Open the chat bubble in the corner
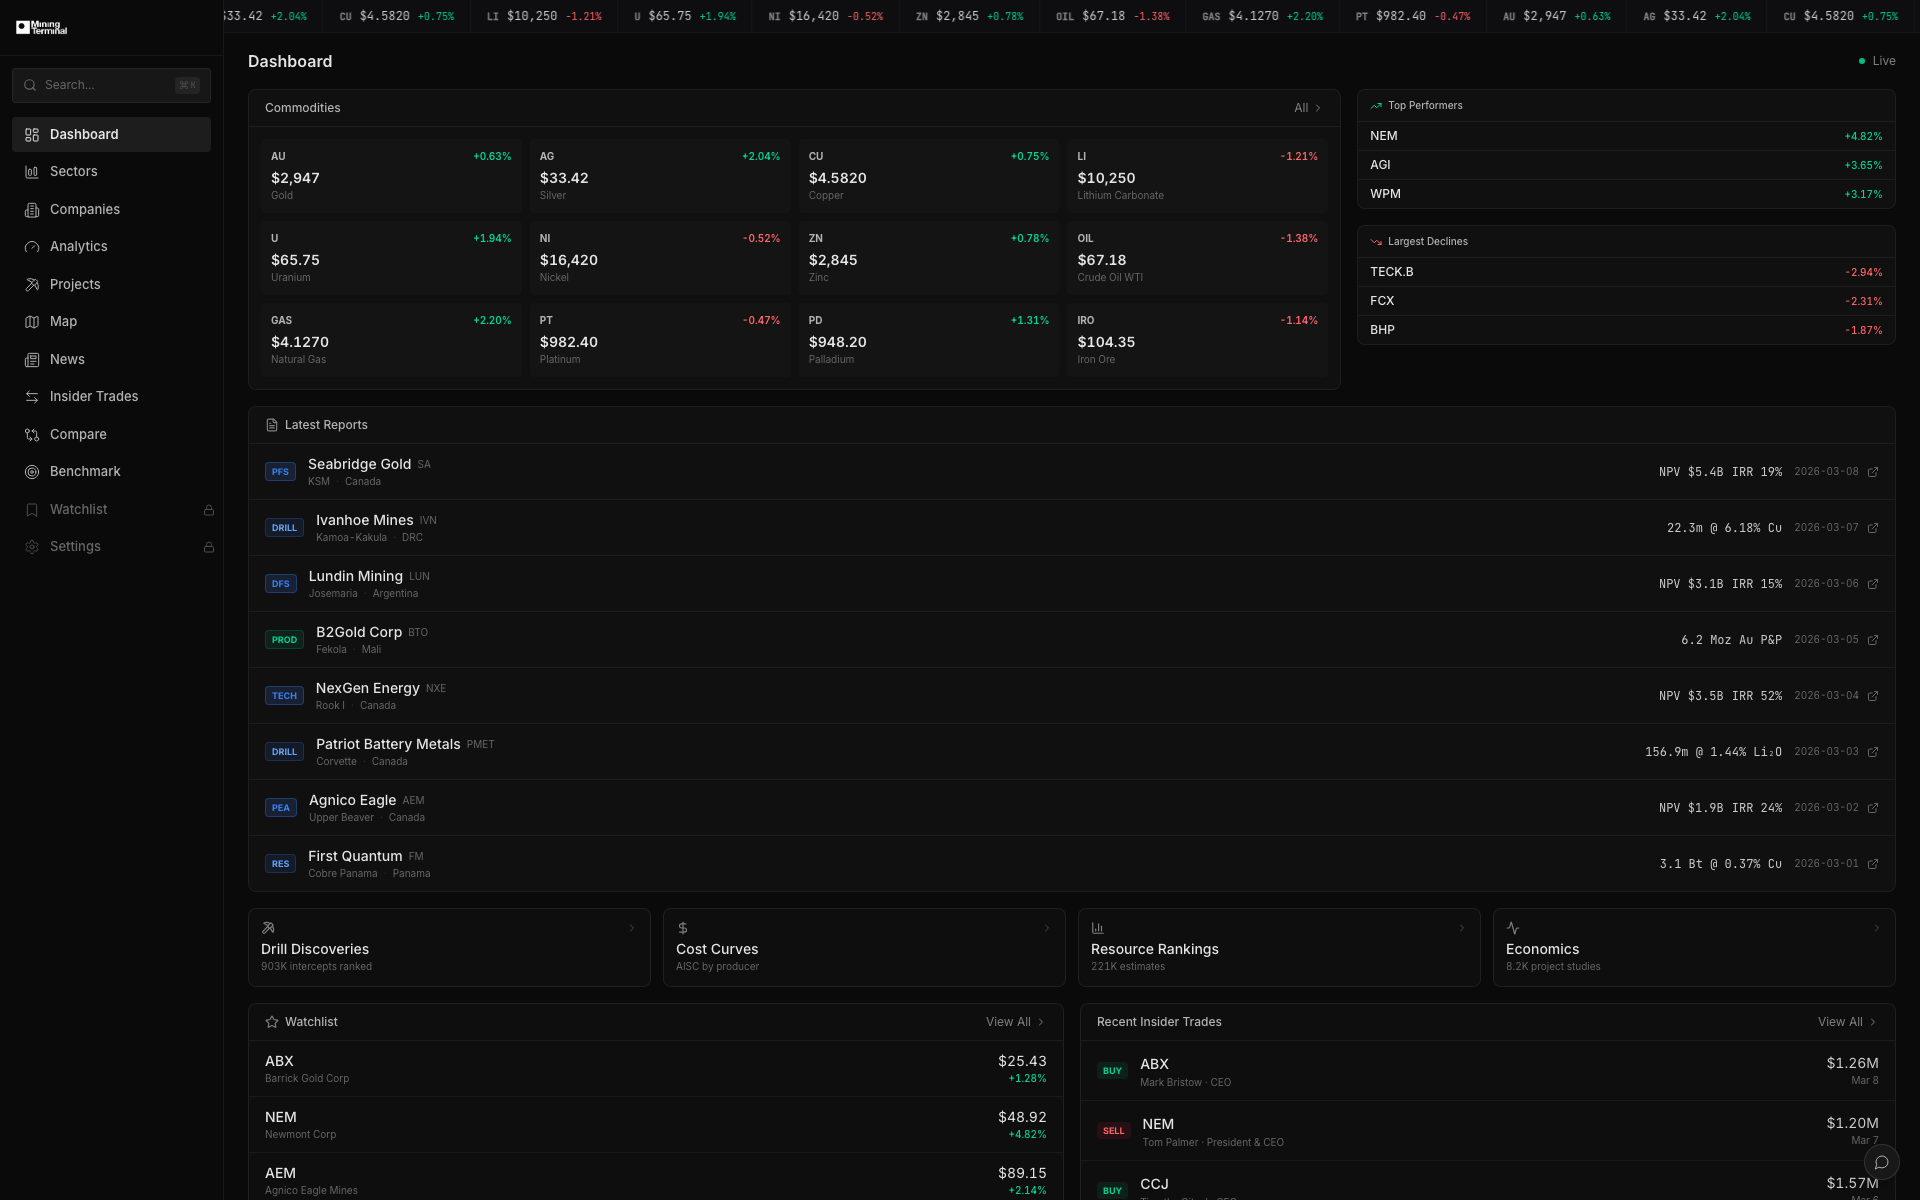The width and height of the screenshot is (1920, 1200). coord(1883,1162)
